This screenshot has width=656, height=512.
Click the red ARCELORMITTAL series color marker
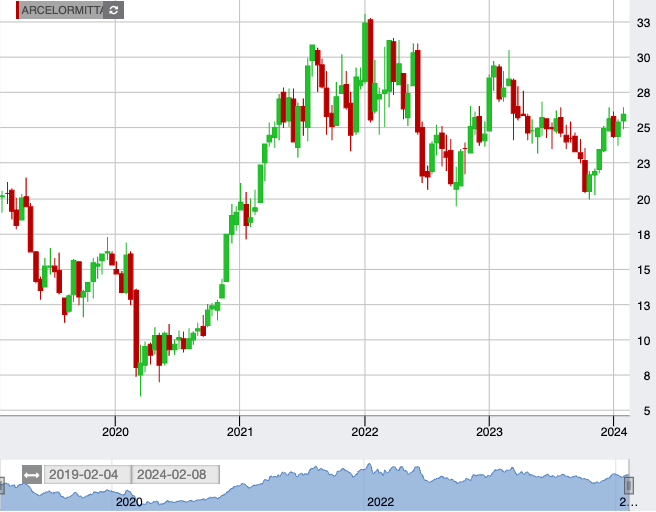click(18, 10)
